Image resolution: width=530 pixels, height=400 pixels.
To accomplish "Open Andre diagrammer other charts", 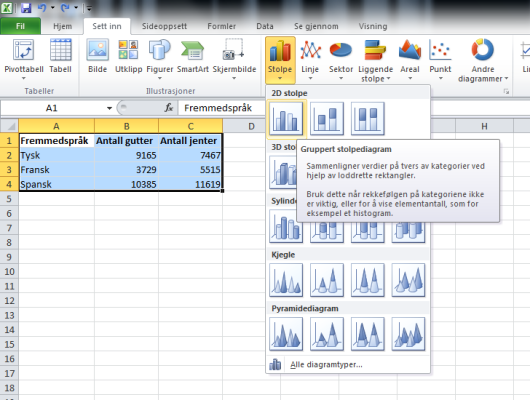I will (483, 60).
